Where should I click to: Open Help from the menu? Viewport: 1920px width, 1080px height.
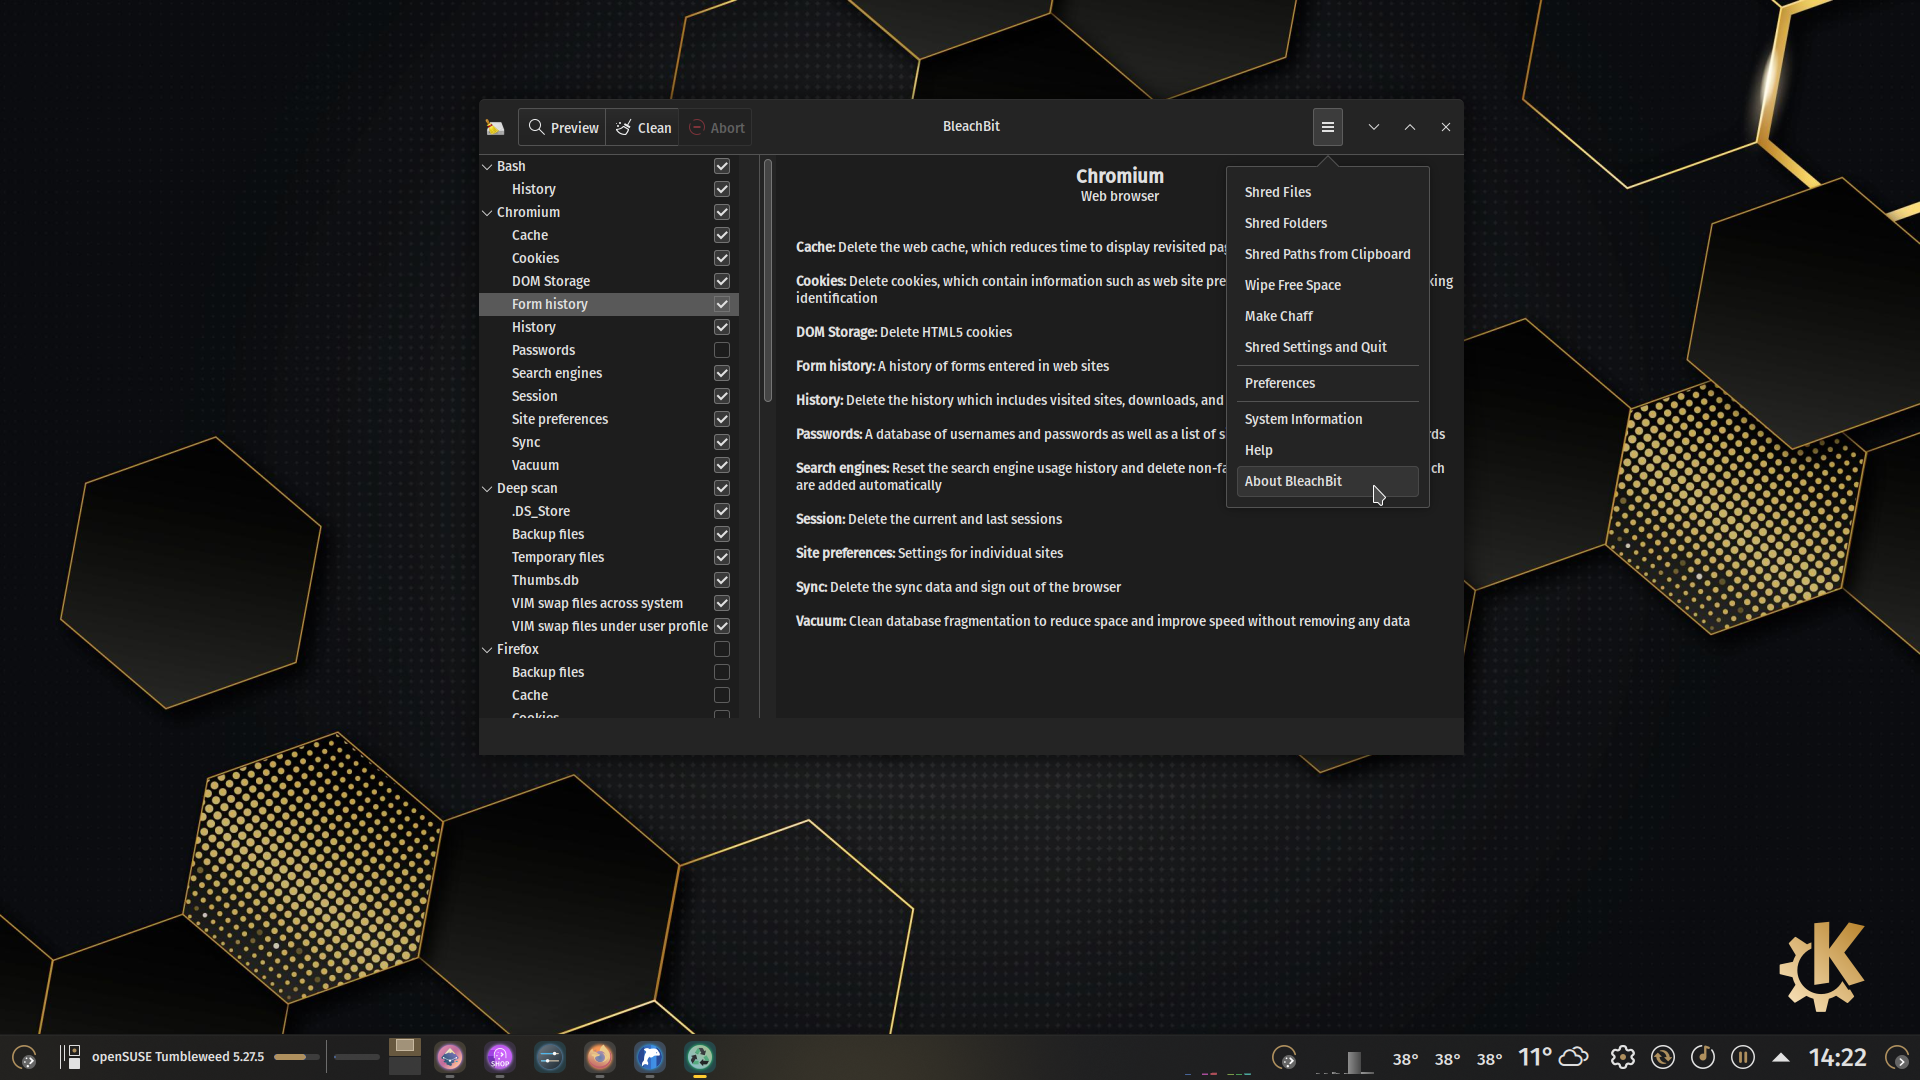click(1327, 450)
